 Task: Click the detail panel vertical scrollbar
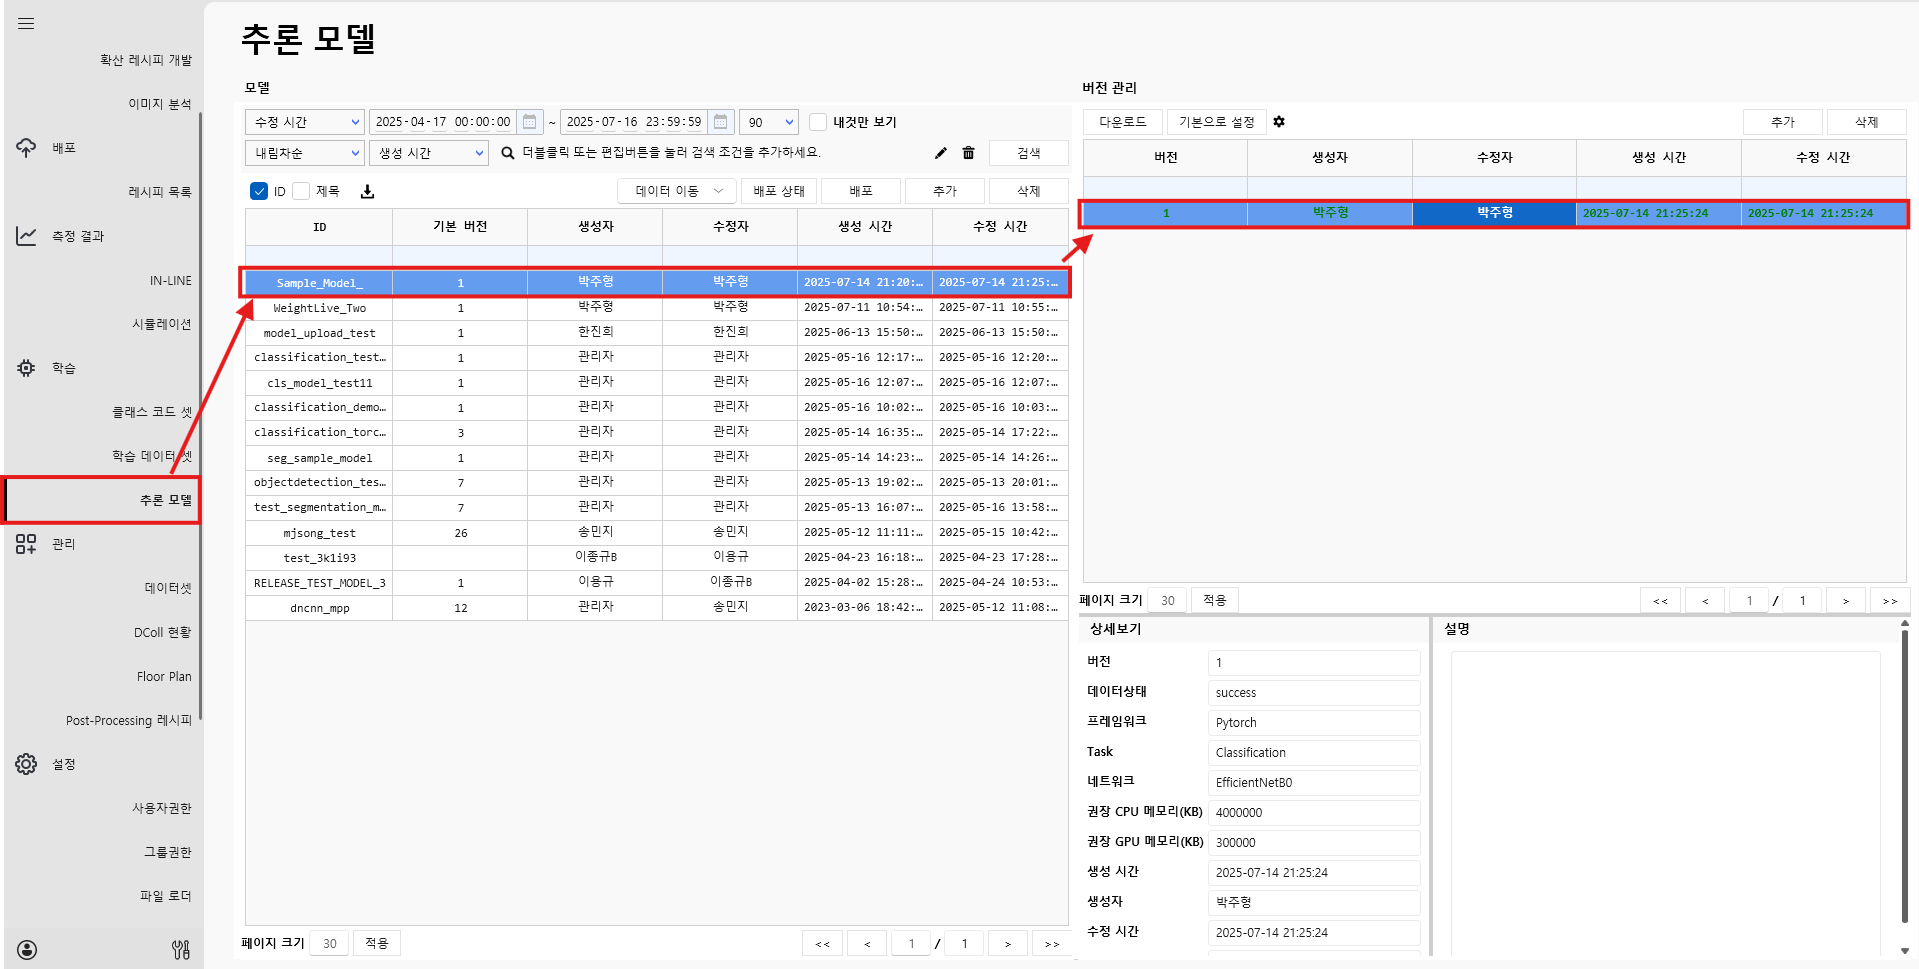point(1904,780)
